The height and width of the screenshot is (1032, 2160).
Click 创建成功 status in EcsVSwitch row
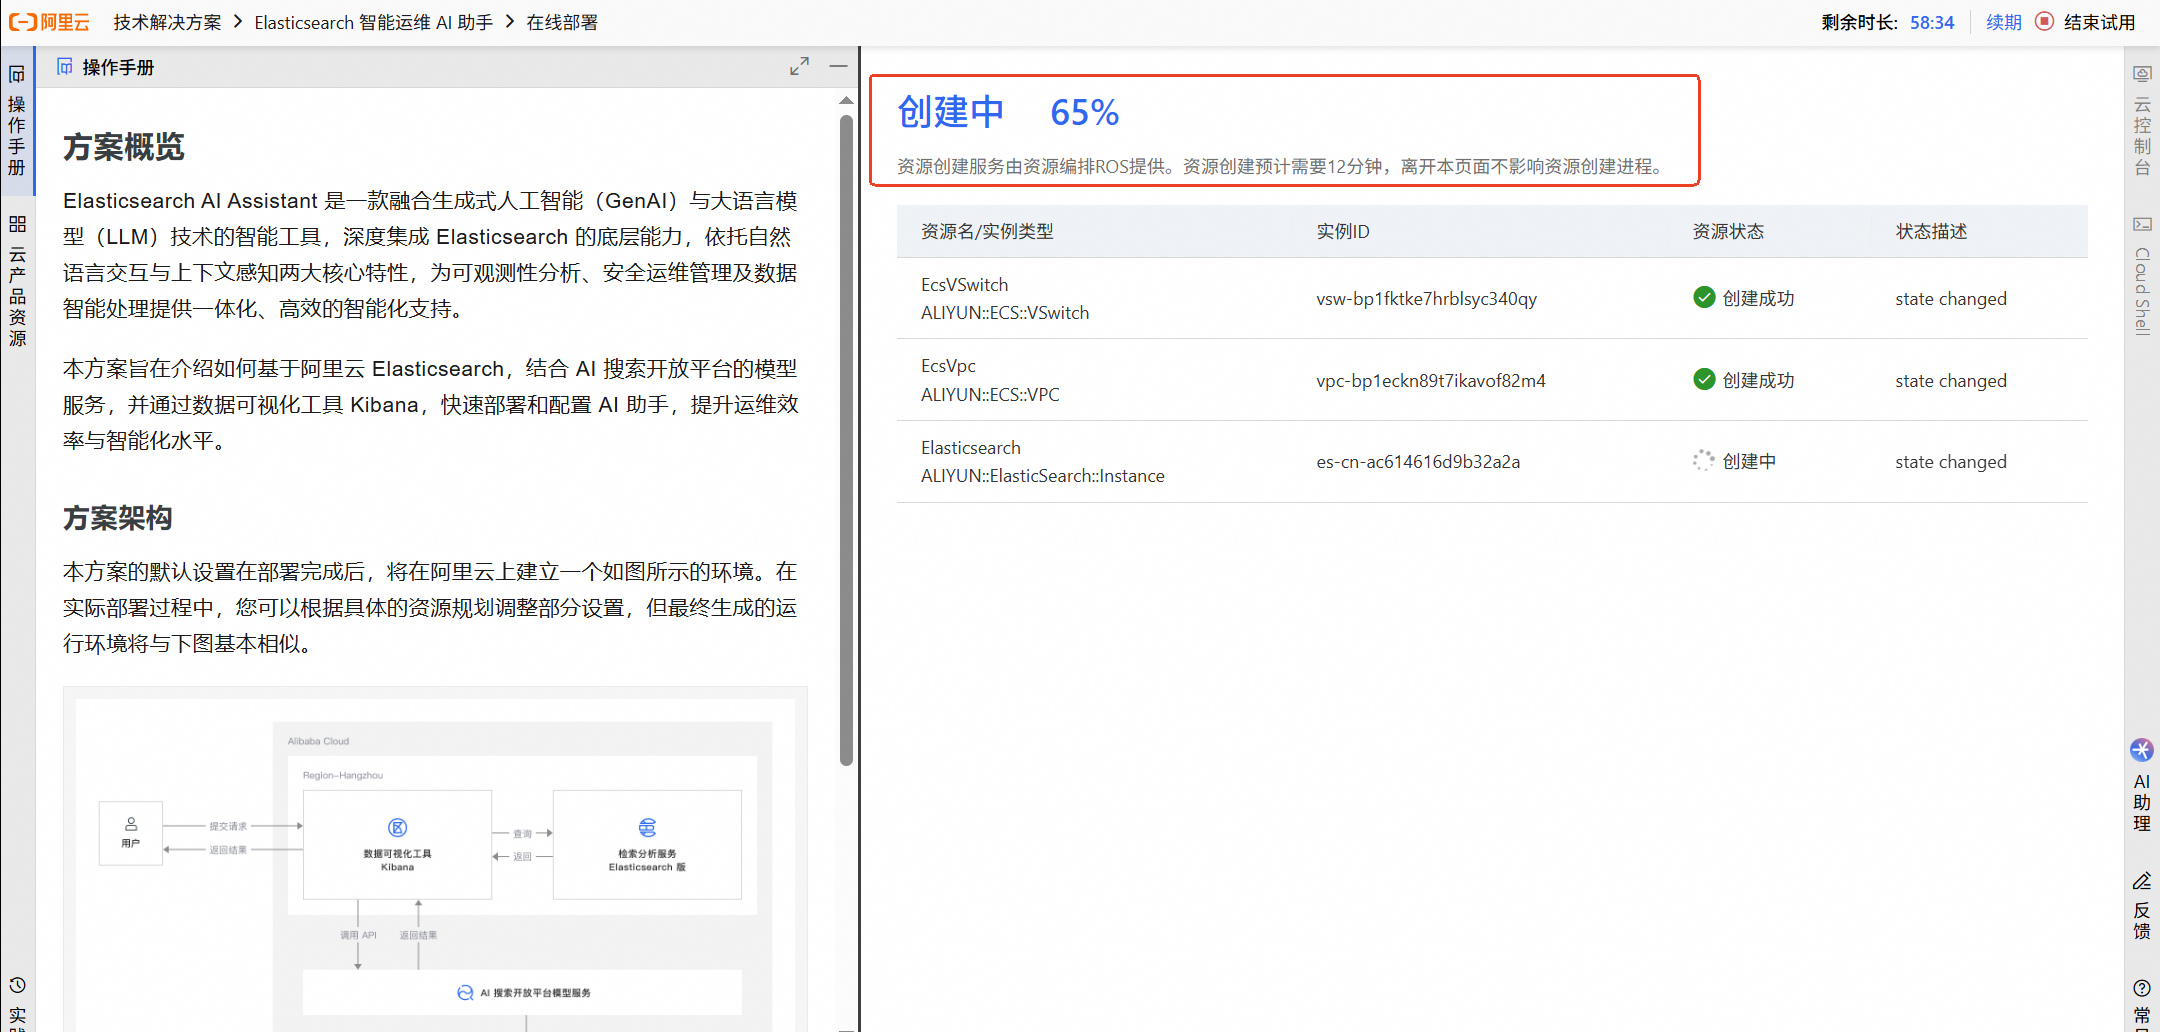(1758, 298)
